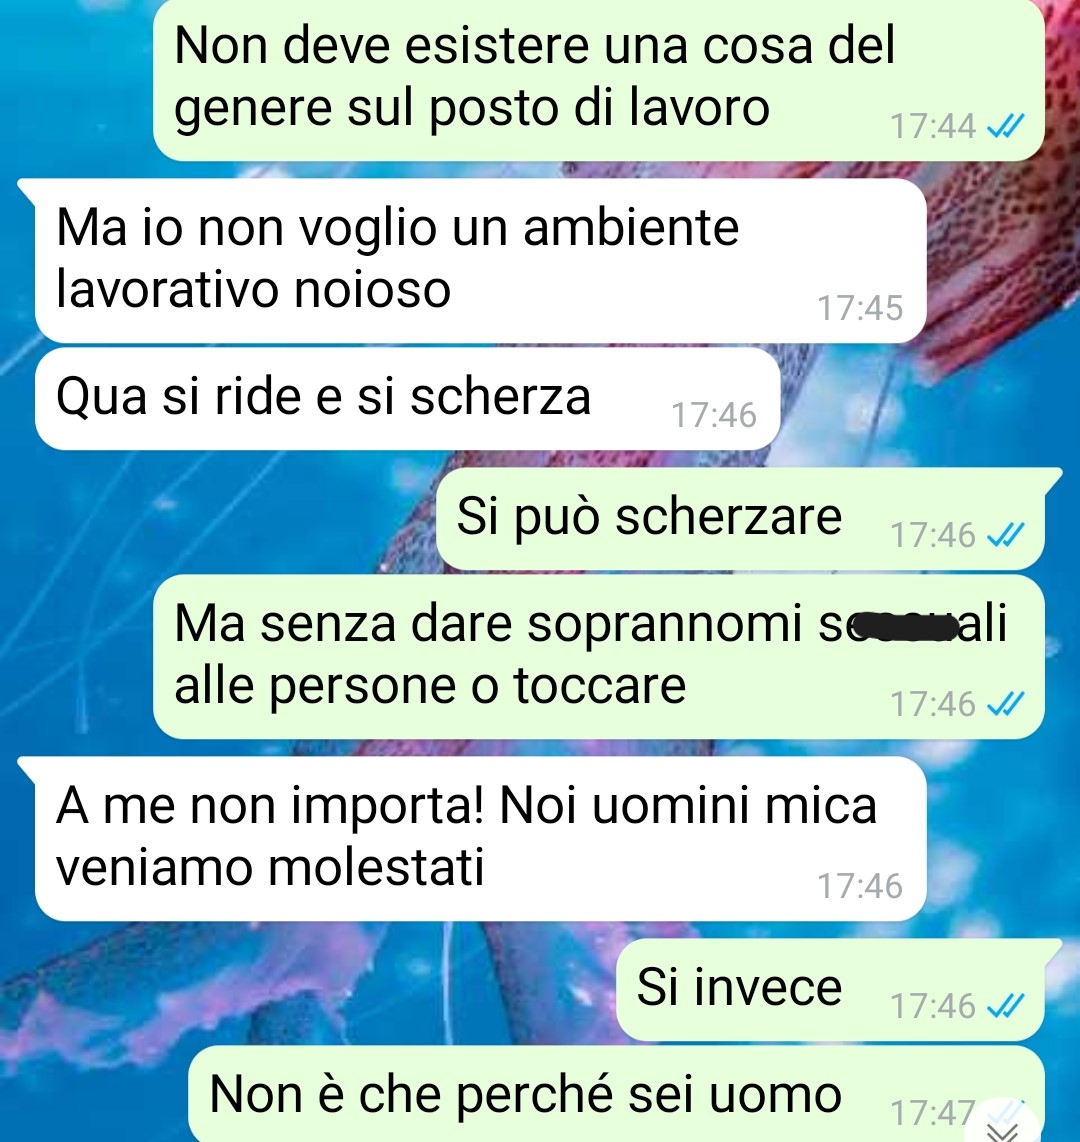Tap double ticks on 'soprannomi' message
Image resolution: width=1080 pixels, height=1142 pixels.
tap(1005, 704)
